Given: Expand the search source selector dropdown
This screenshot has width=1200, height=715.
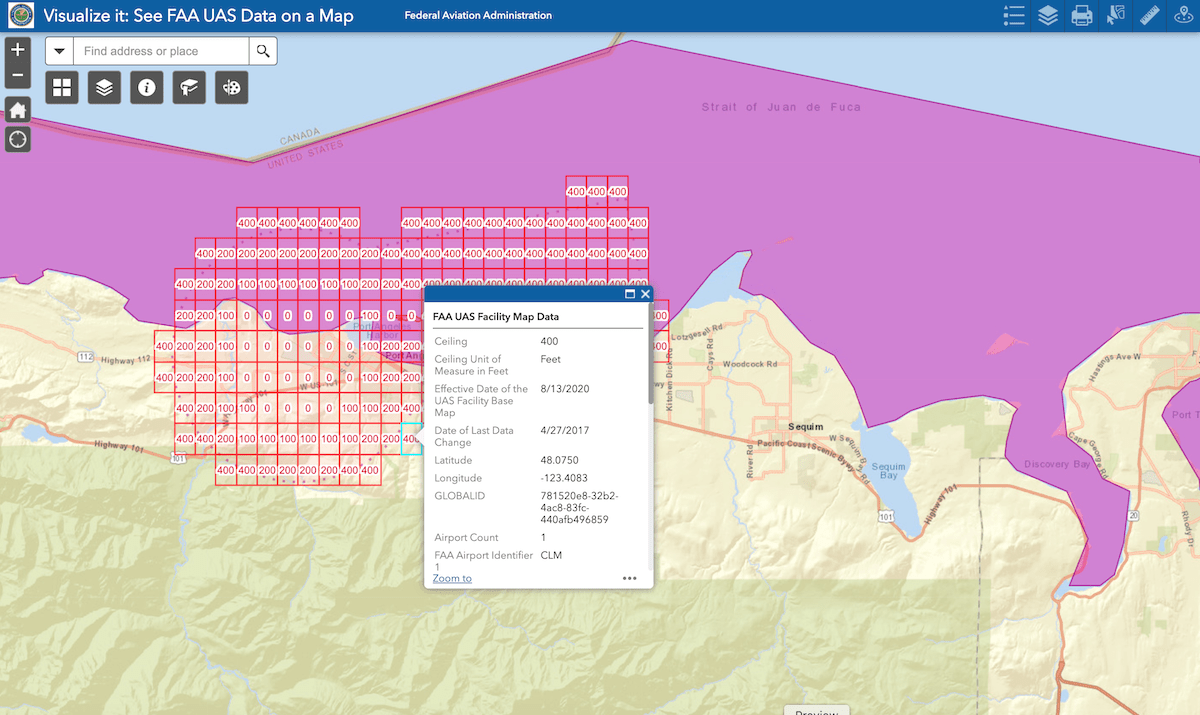Looking at the screenshot, I should (x=59, y=49).
